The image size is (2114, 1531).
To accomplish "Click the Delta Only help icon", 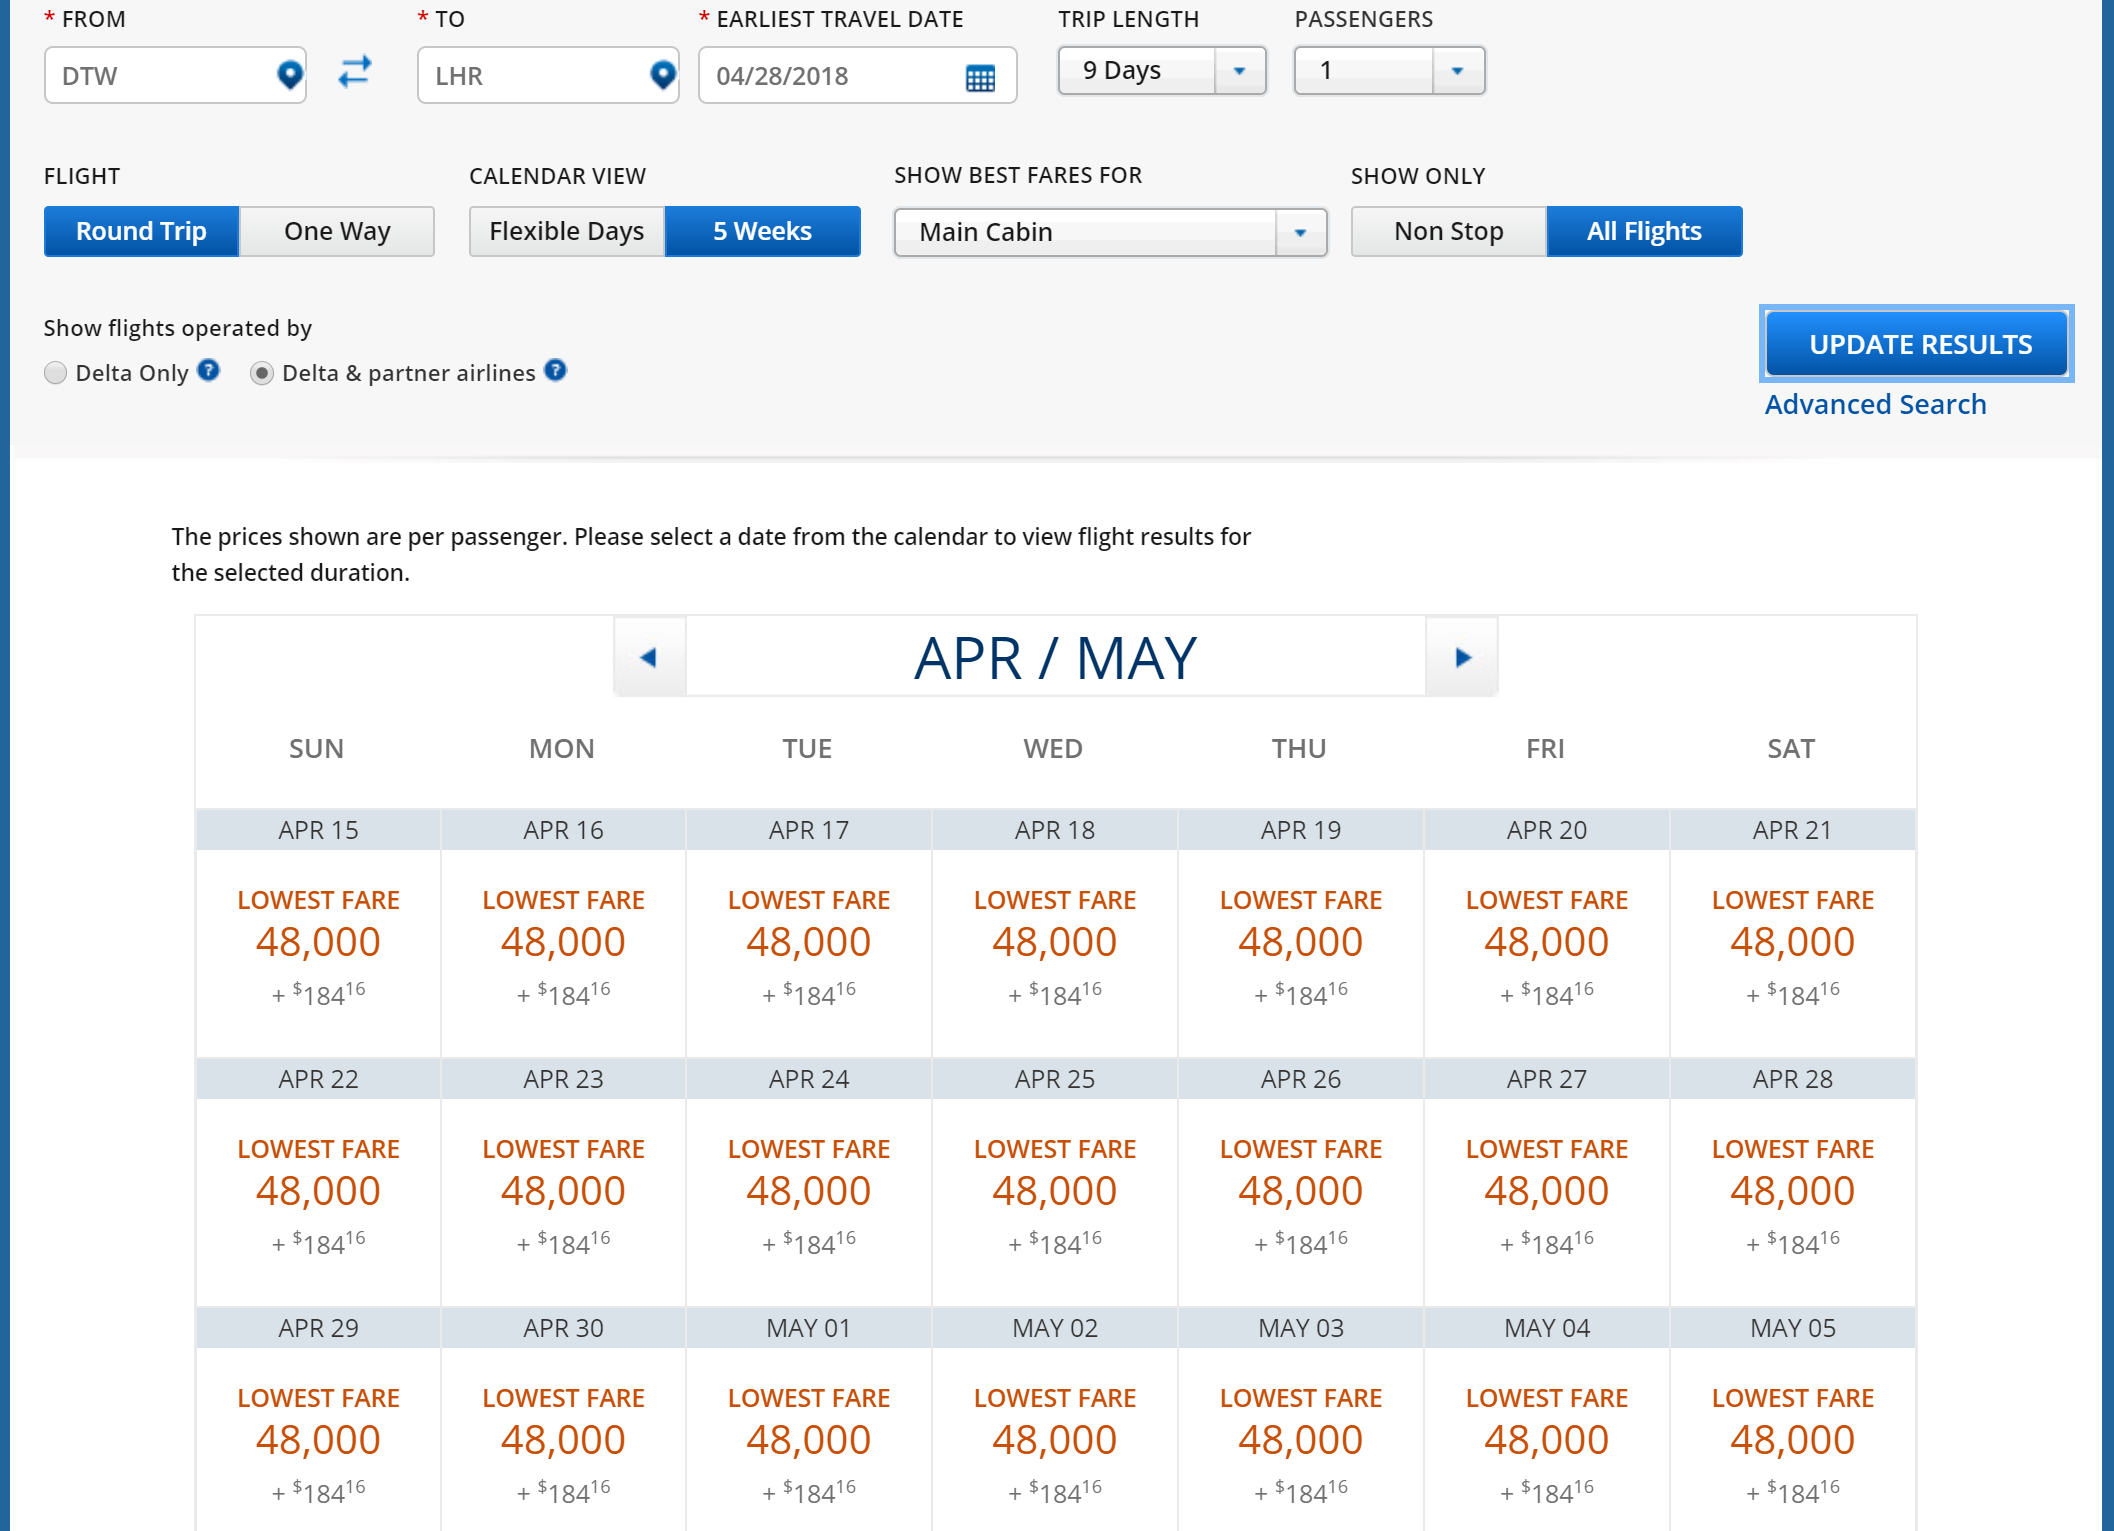I will click(x=208, y=371).
